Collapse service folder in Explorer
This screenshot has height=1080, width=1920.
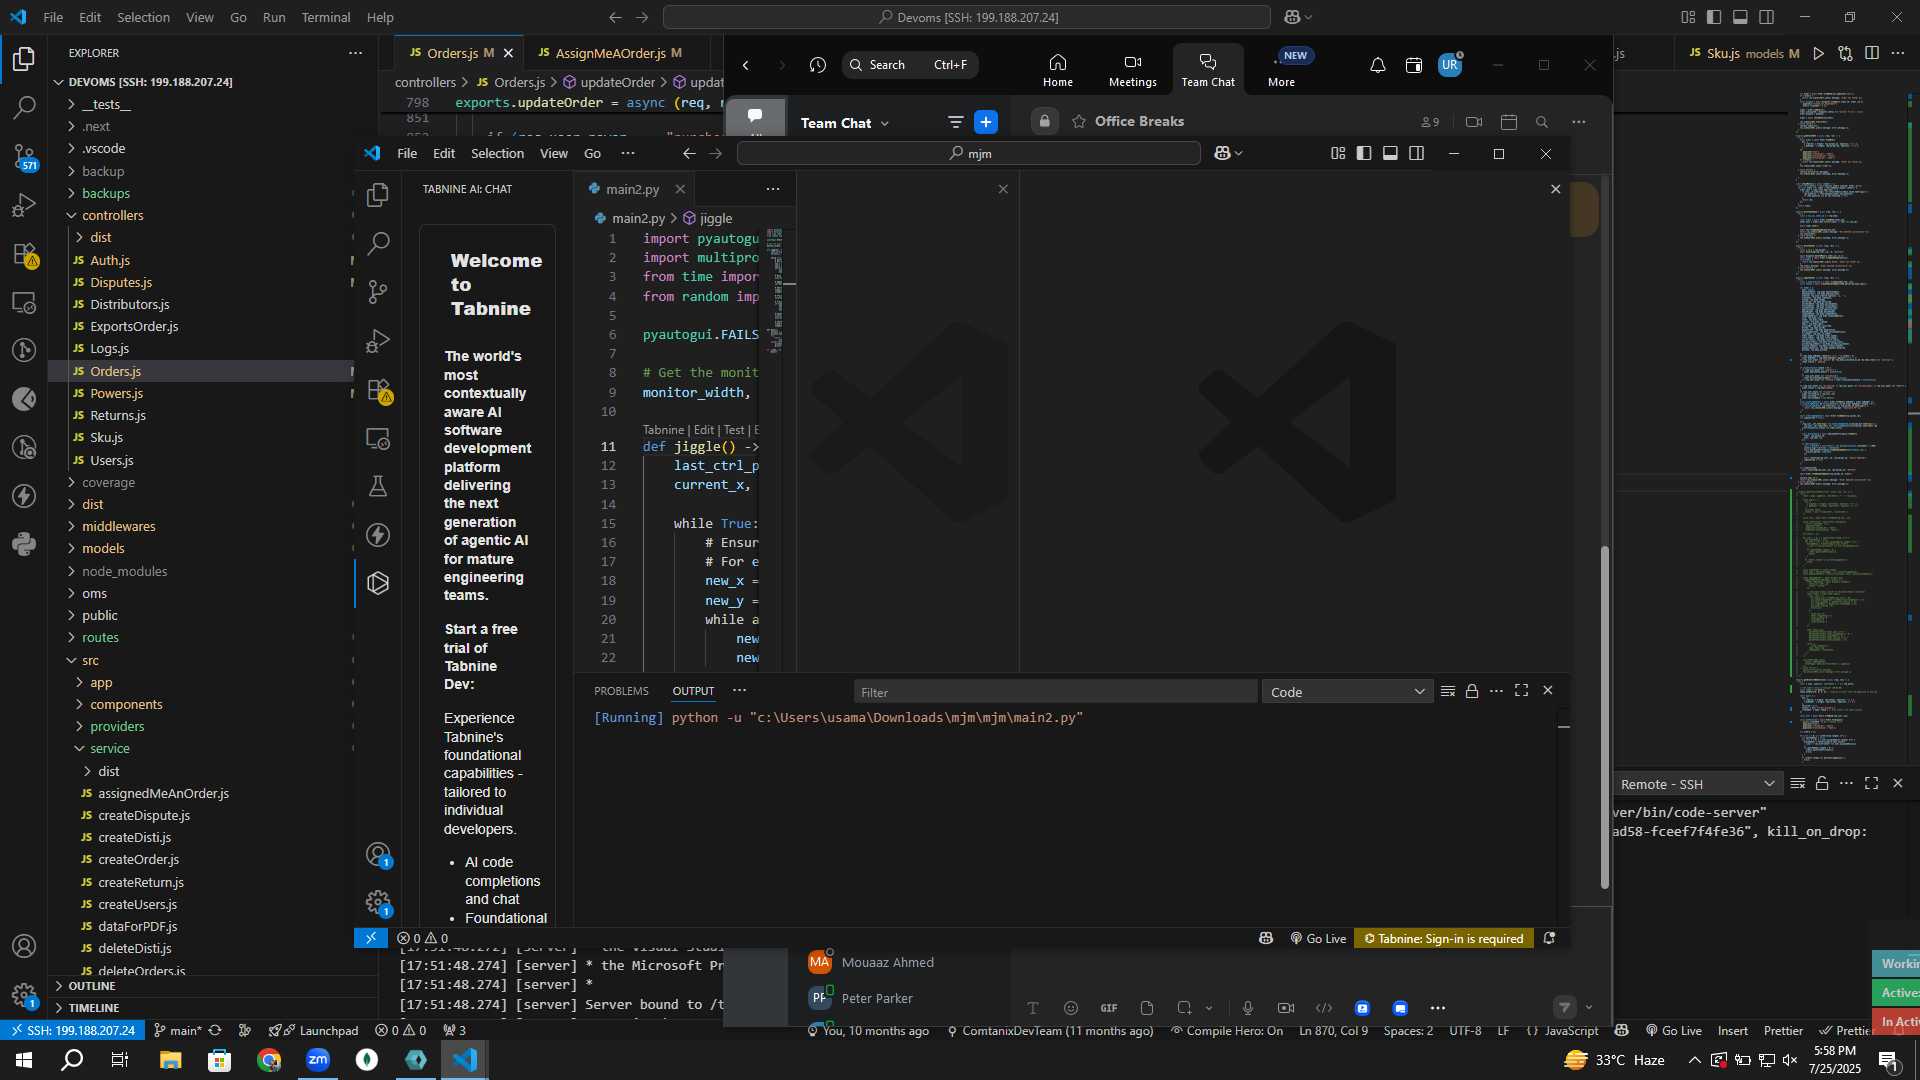click(110, 749)
